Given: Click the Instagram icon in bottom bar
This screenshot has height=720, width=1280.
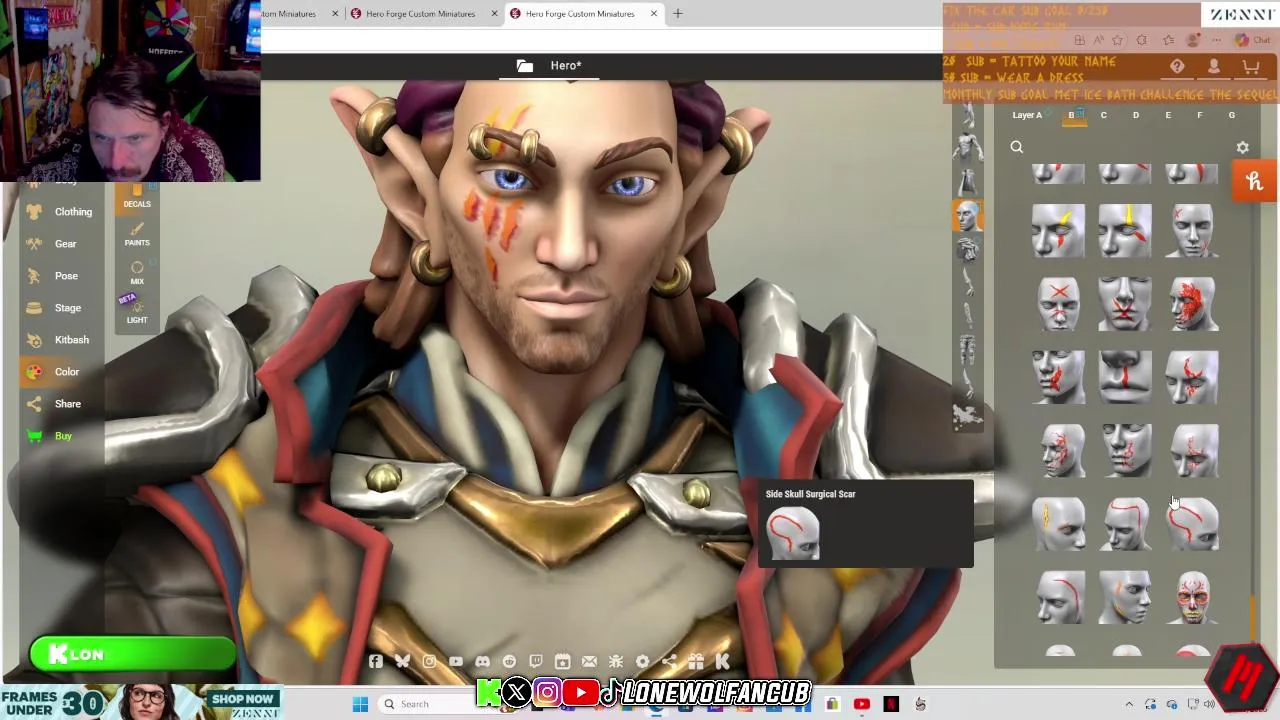Looking at the screenshot, I should point(429,661).
